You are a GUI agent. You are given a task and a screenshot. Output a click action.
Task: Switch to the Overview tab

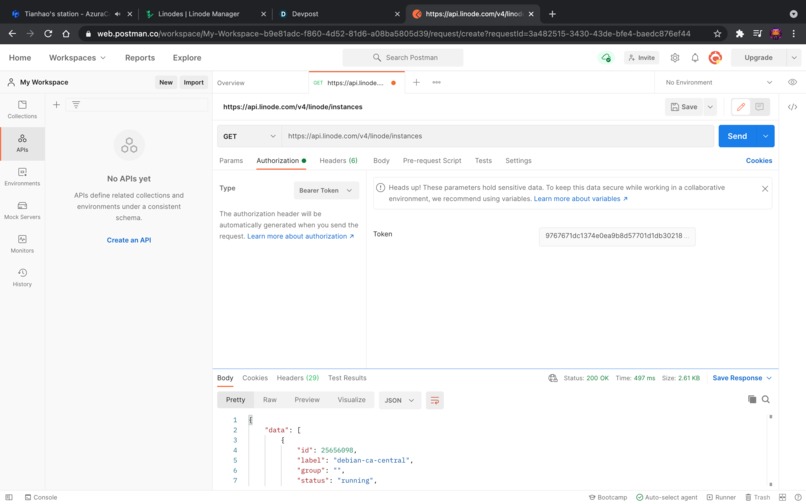click(x=231, y=83)
